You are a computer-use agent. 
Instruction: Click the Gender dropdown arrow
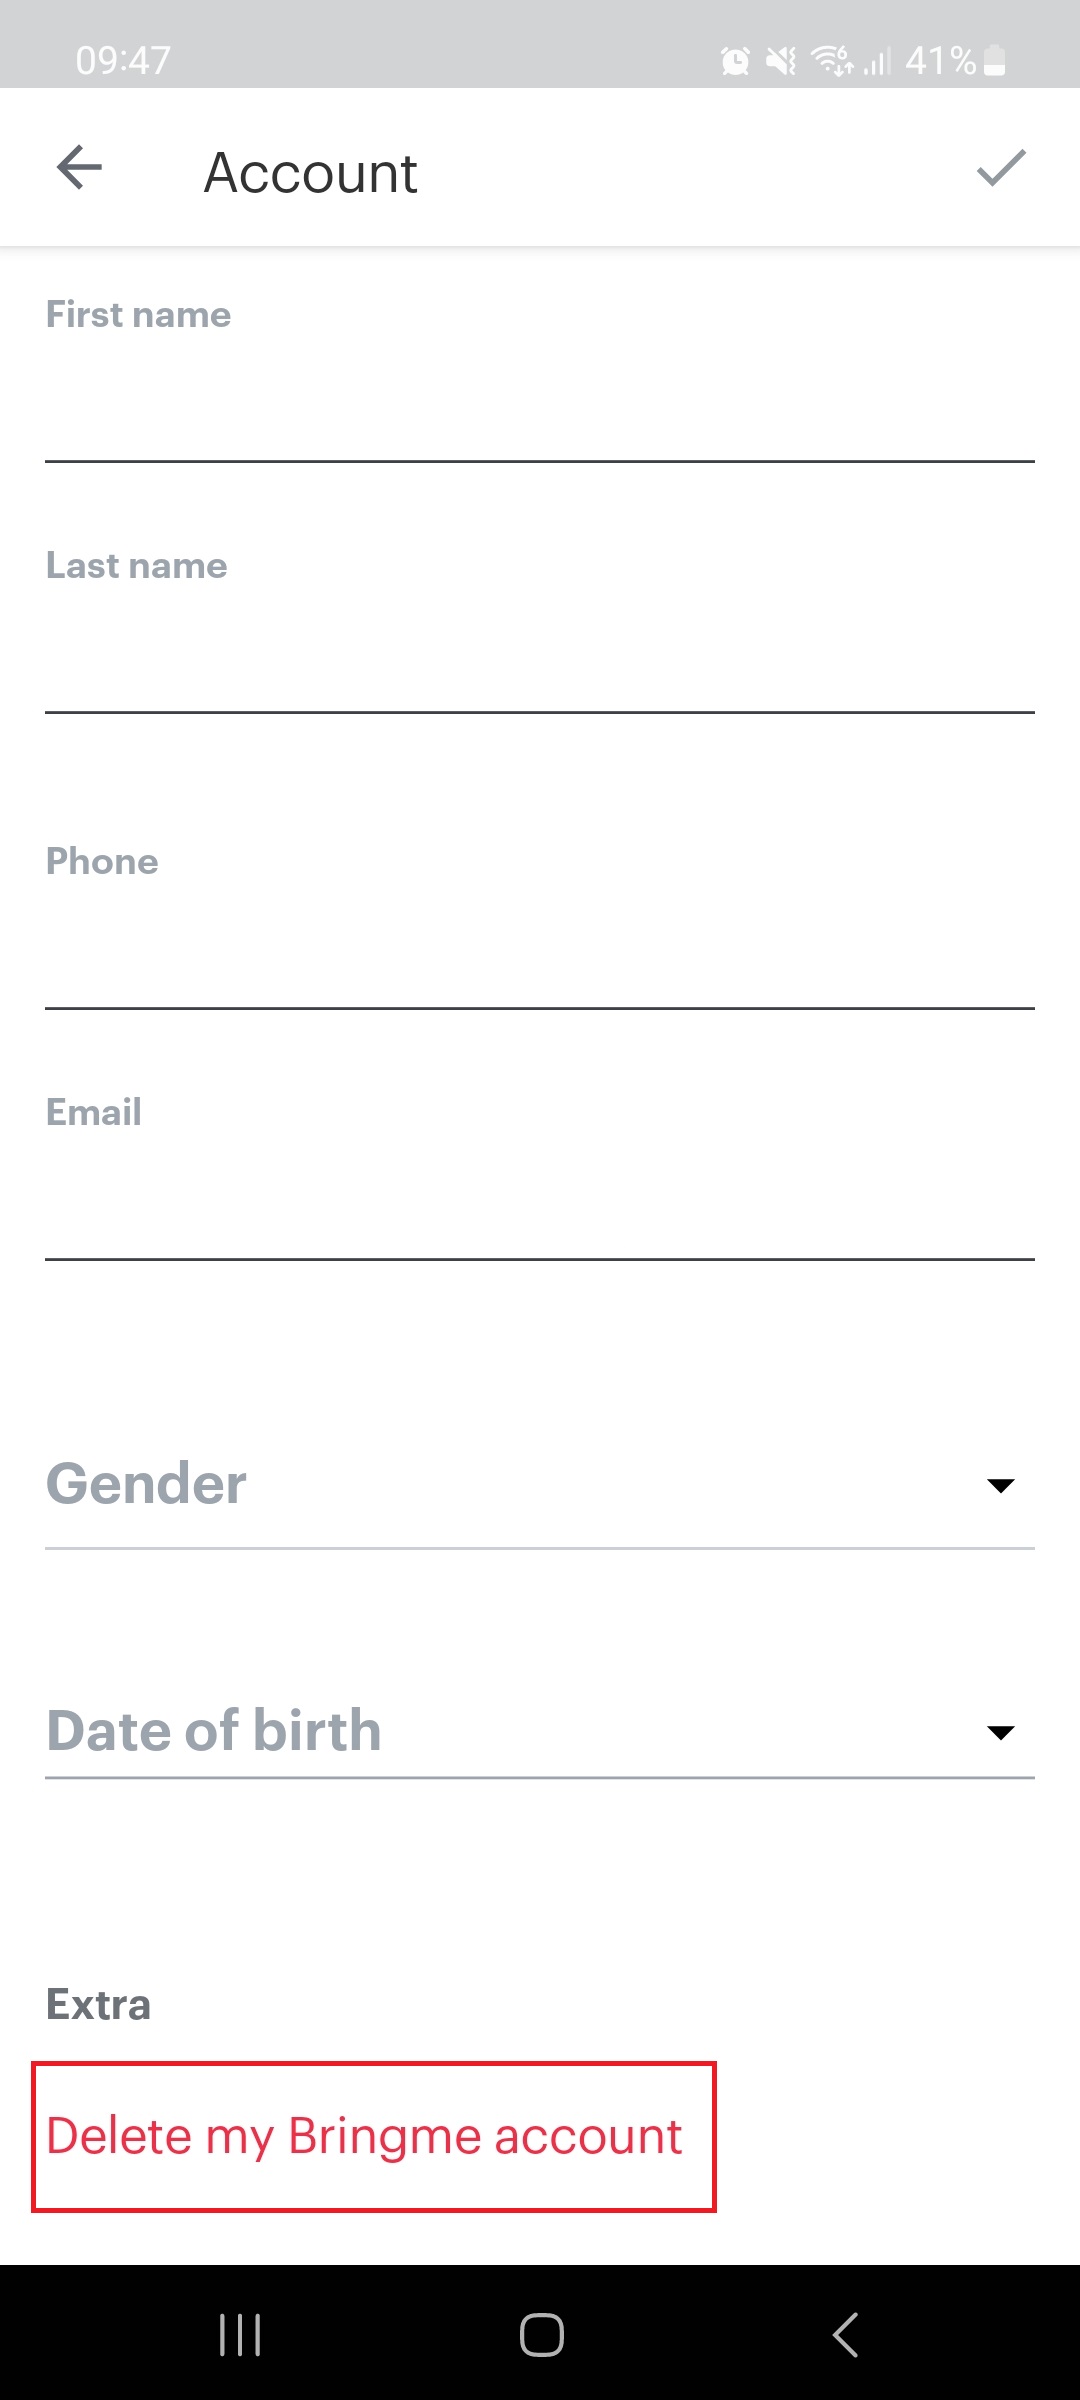pos(1000,1486)
